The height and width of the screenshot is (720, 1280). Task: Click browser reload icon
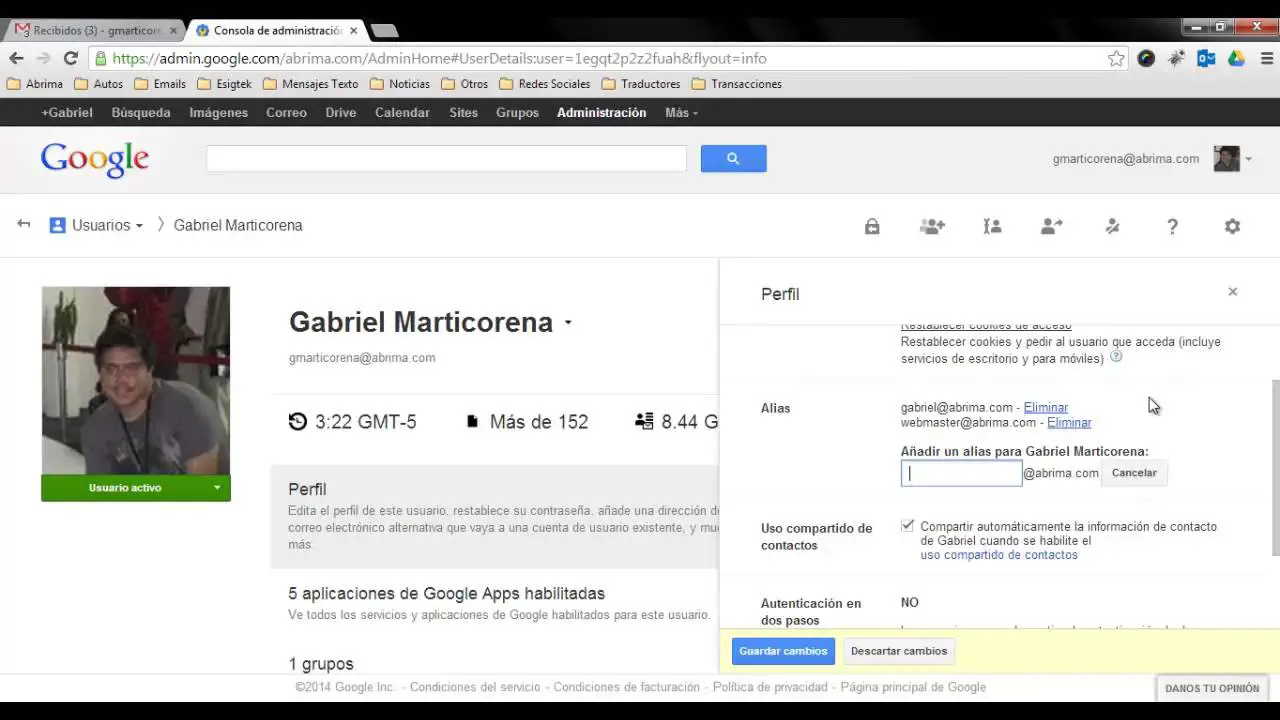(x=70, y=59)
